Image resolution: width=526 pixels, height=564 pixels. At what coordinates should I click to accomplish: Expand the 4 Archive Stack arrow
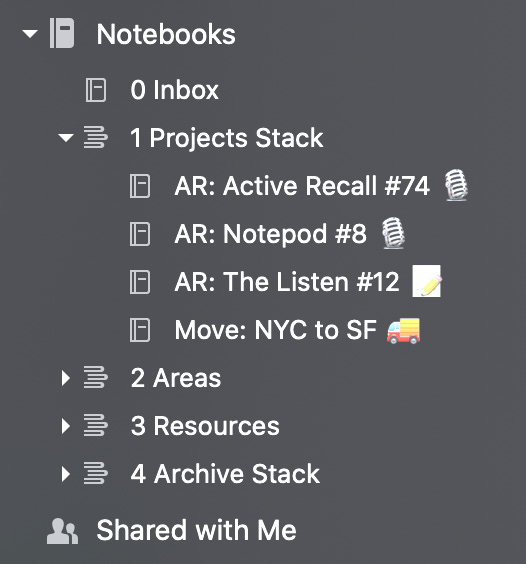click(65, 474)
